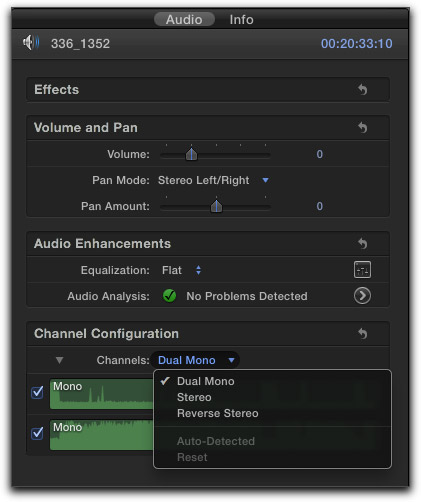This screenshot has height=502, width=421.
Task: Click the Pan Amount value field
Action: (319, 206)
